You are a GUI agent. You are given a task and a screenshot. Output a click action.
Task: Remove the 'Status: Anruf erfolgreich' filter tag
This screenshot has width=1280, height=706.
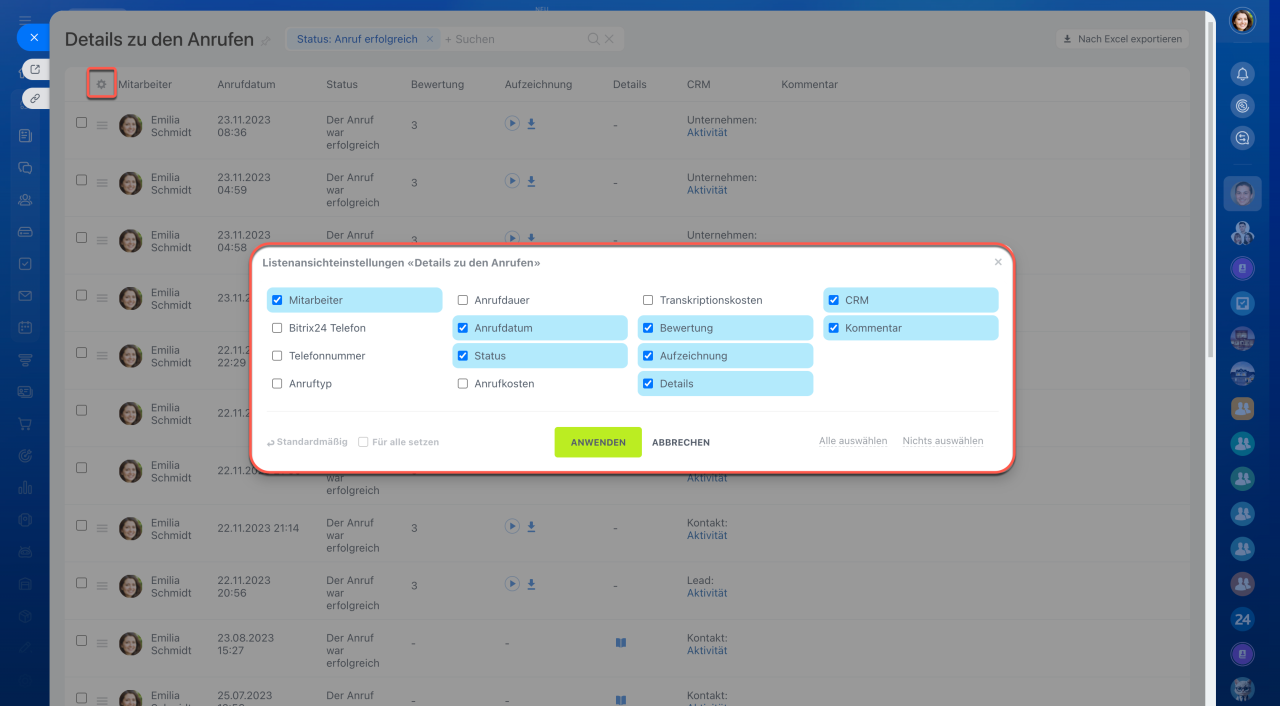430,39
